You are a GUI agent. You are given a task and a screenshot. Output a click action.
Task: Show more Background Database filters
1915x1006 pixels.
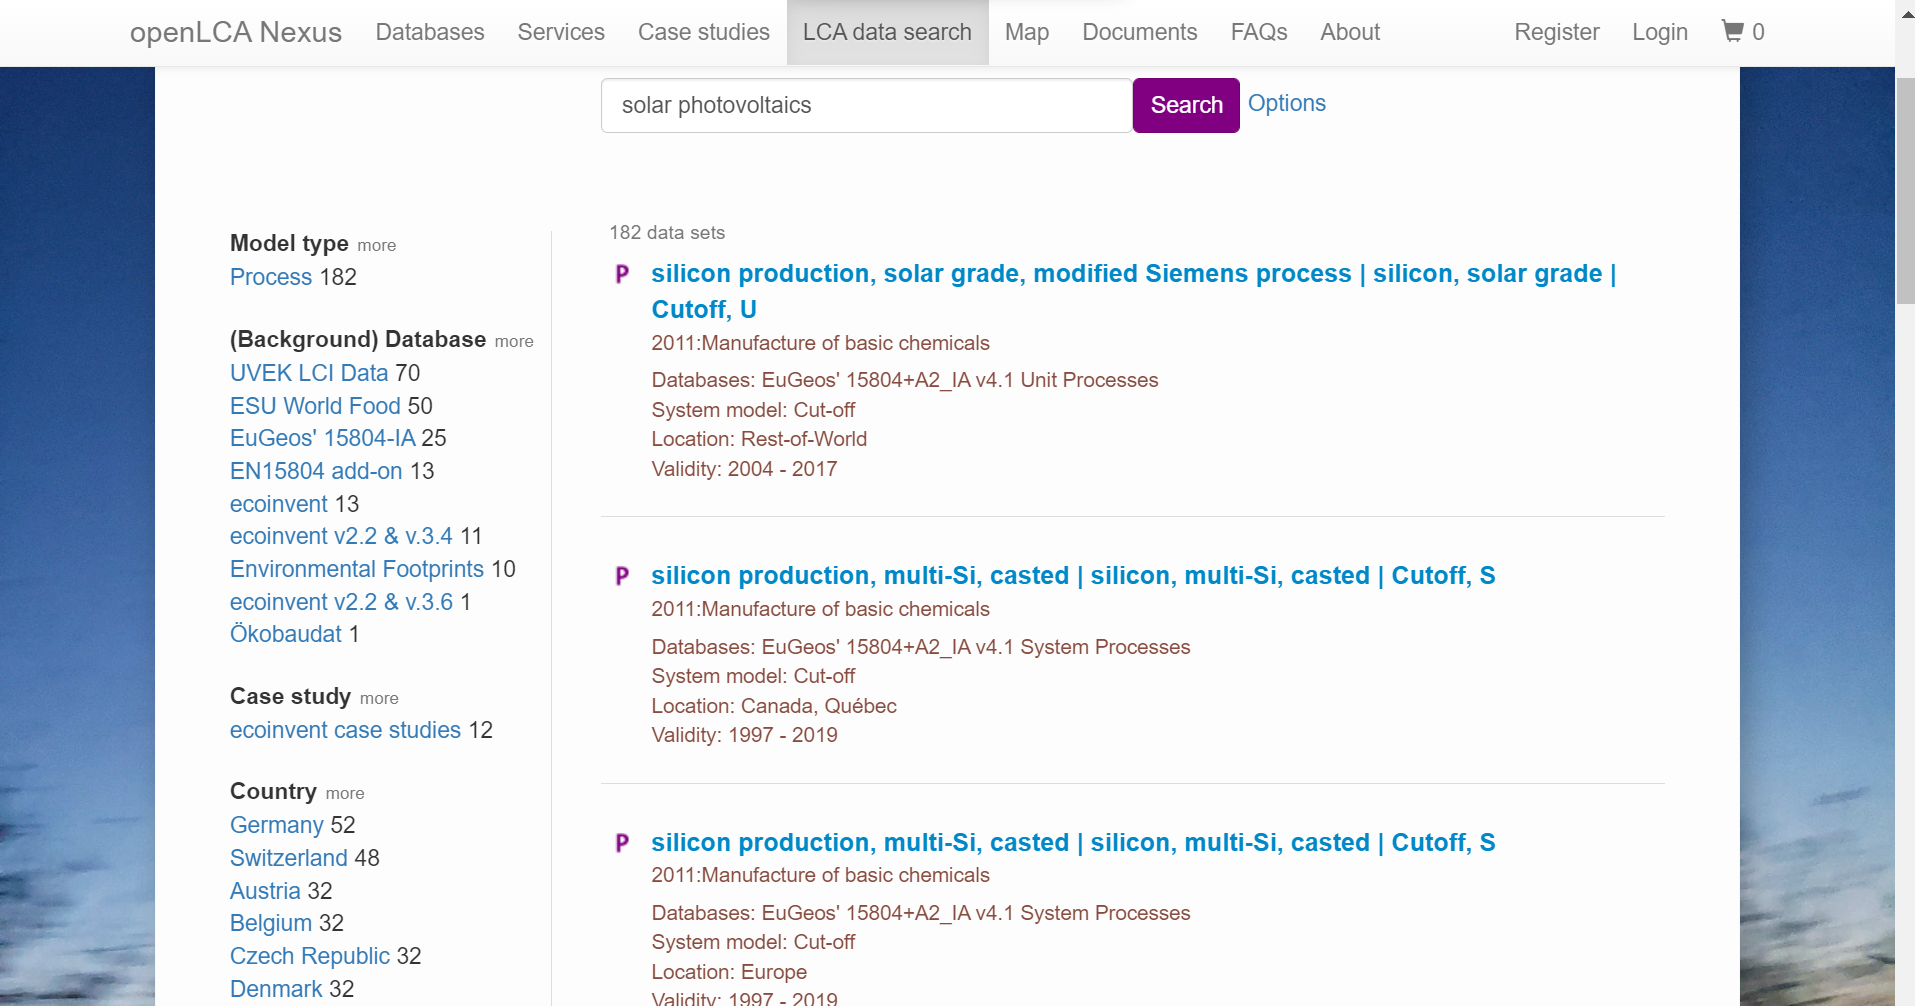click(x=513, y=342)
